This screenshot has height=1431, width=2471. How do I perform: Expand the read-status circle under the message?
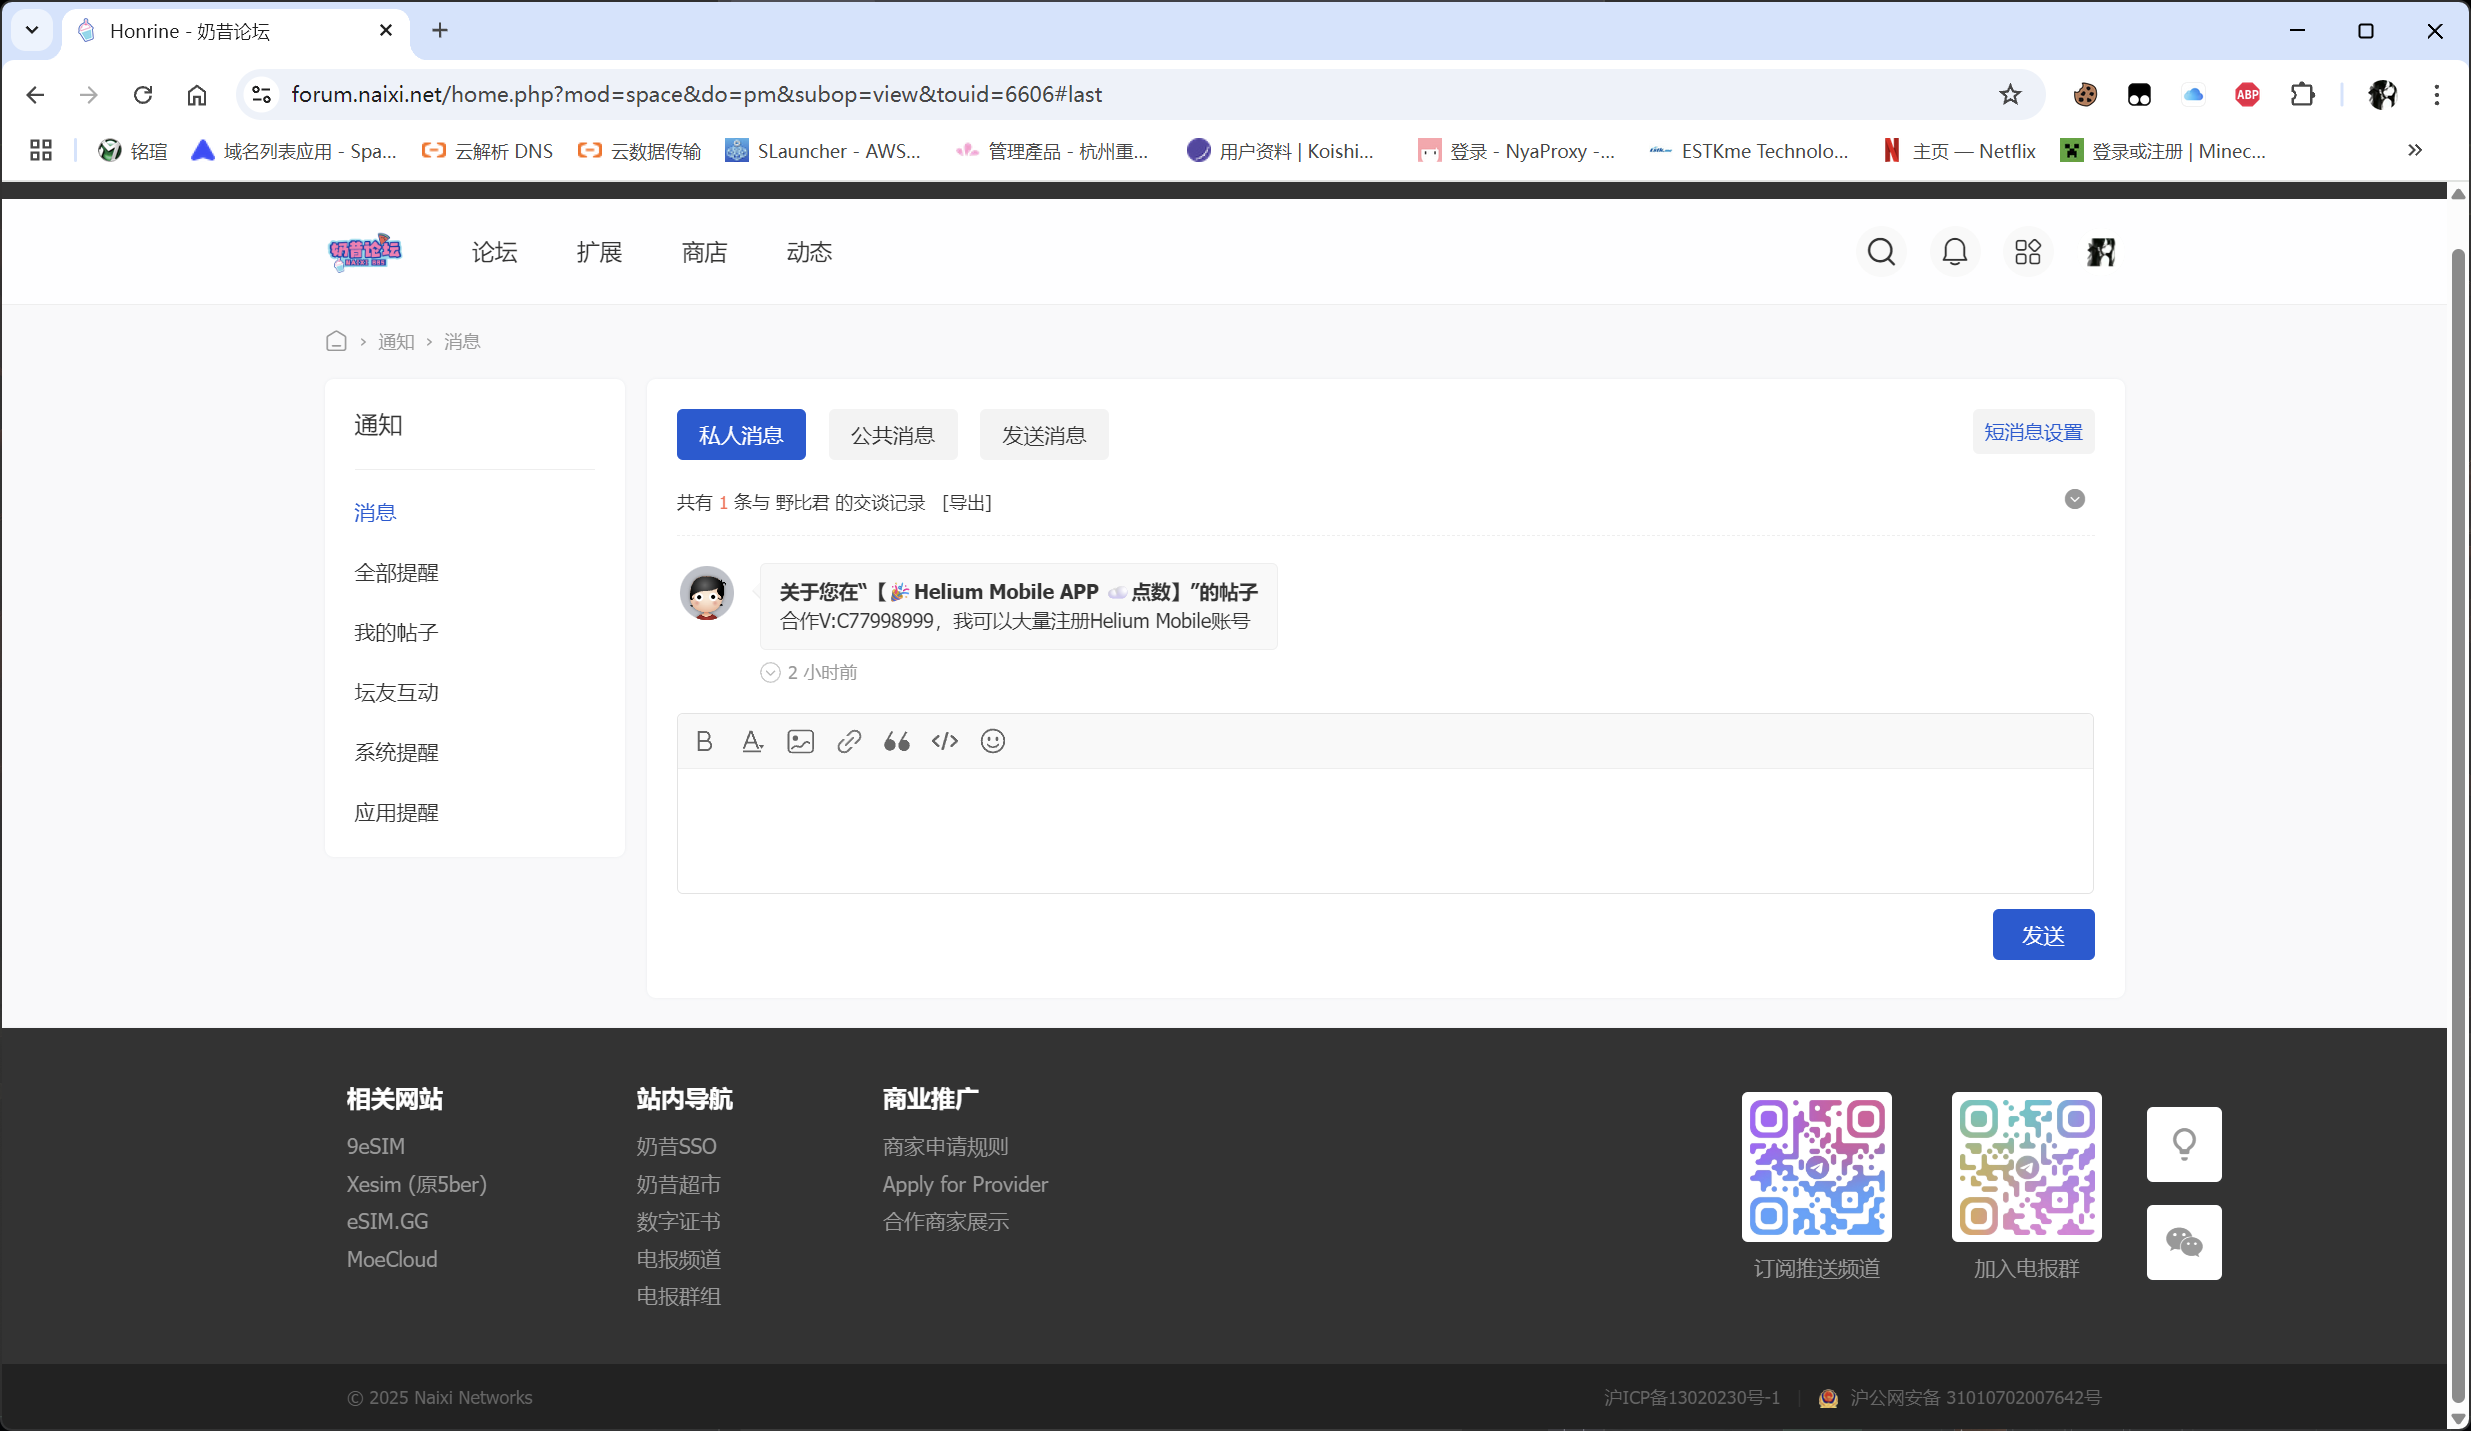click(x=769, y=671)
